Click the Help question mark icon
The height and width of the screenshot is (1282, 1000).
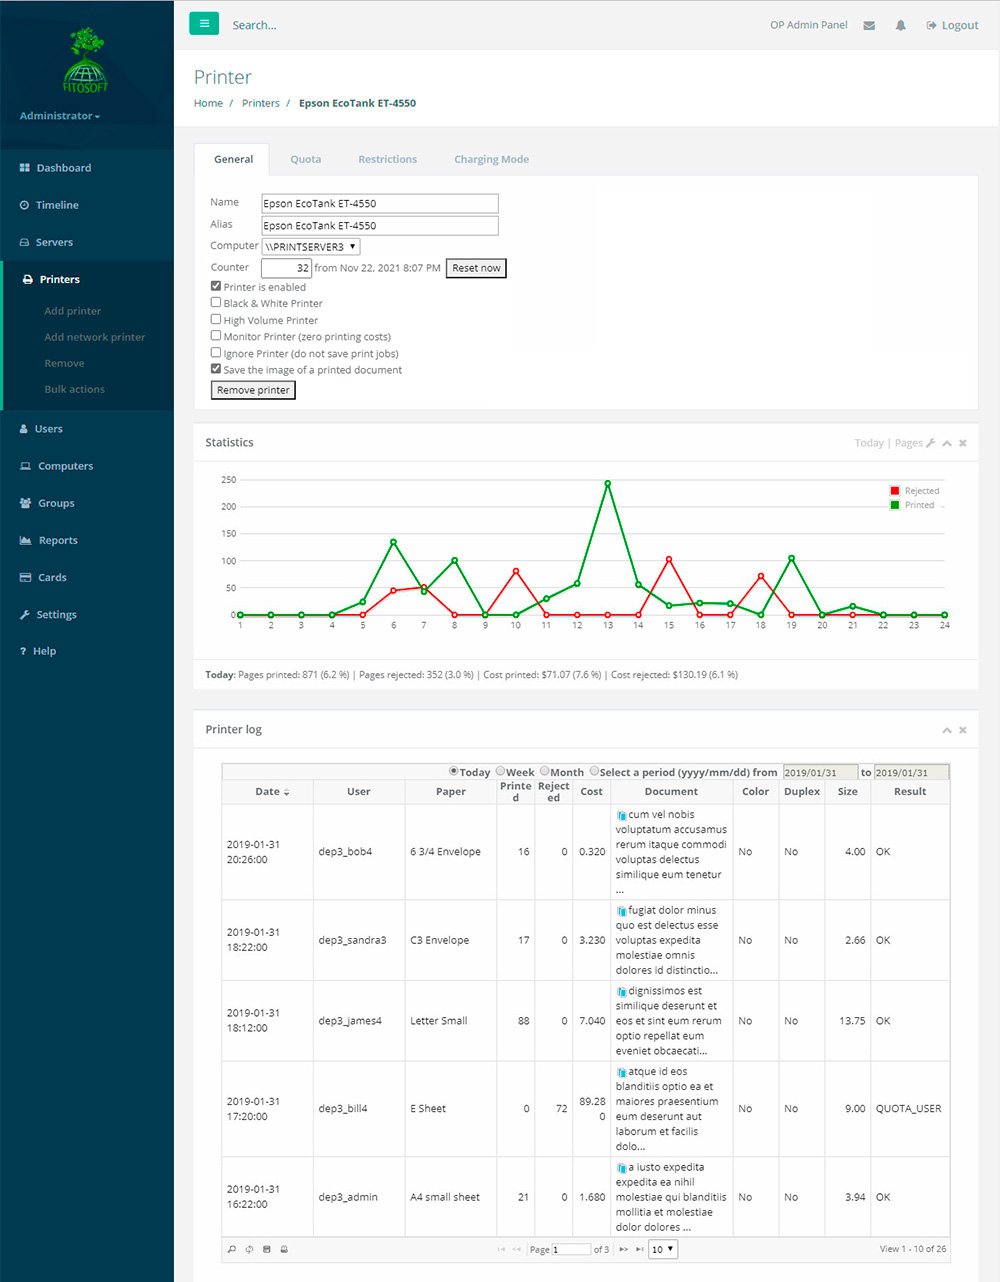click(x=23, y=651)
